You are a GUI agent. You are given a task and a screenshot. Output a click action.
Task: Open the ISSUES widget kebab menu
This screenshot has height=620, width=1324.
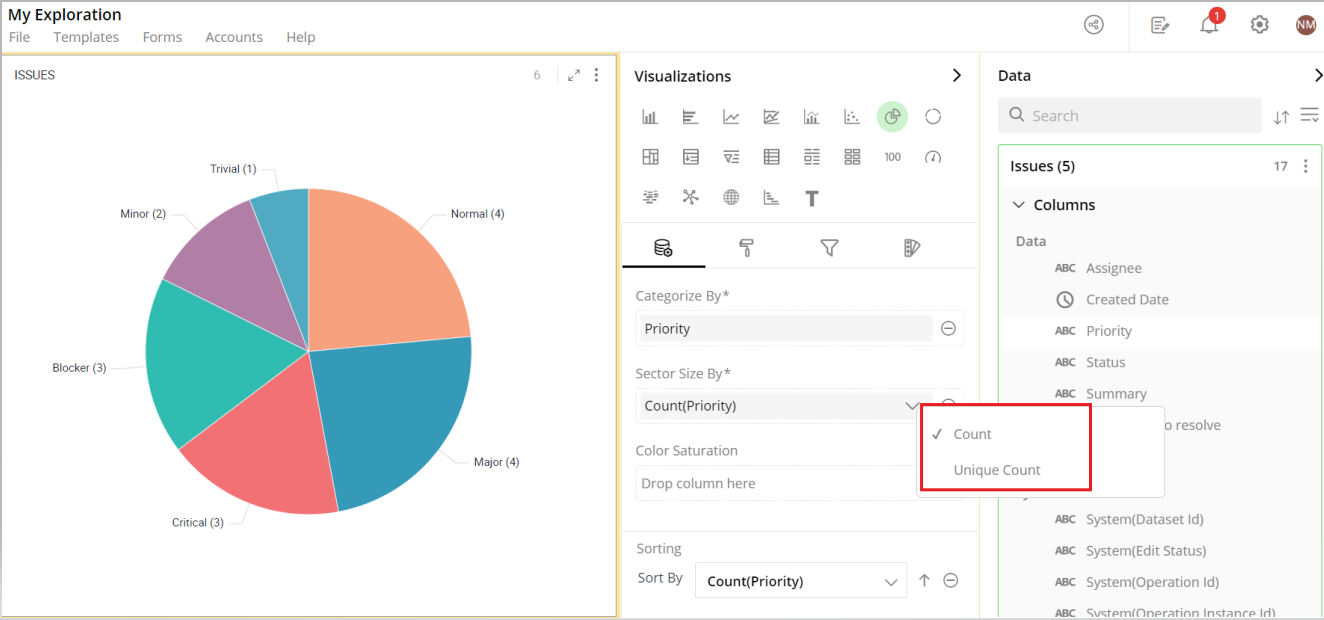click(597, 75)
